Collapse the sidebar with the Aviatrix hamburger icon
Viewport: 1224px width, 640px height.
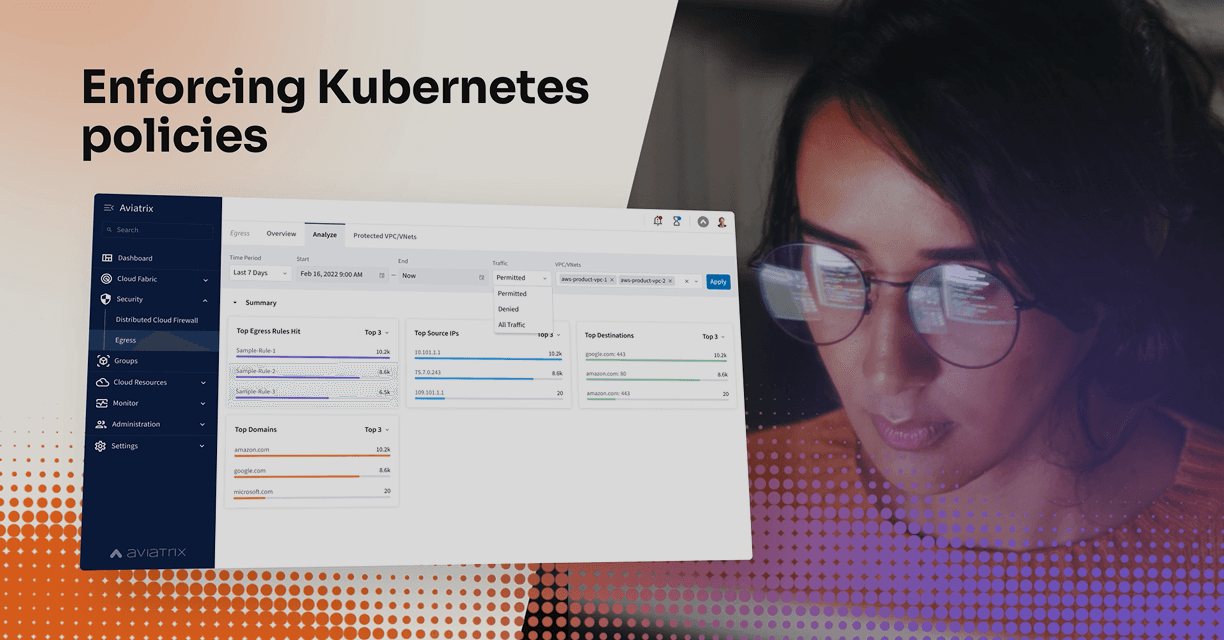click(107, 208)
